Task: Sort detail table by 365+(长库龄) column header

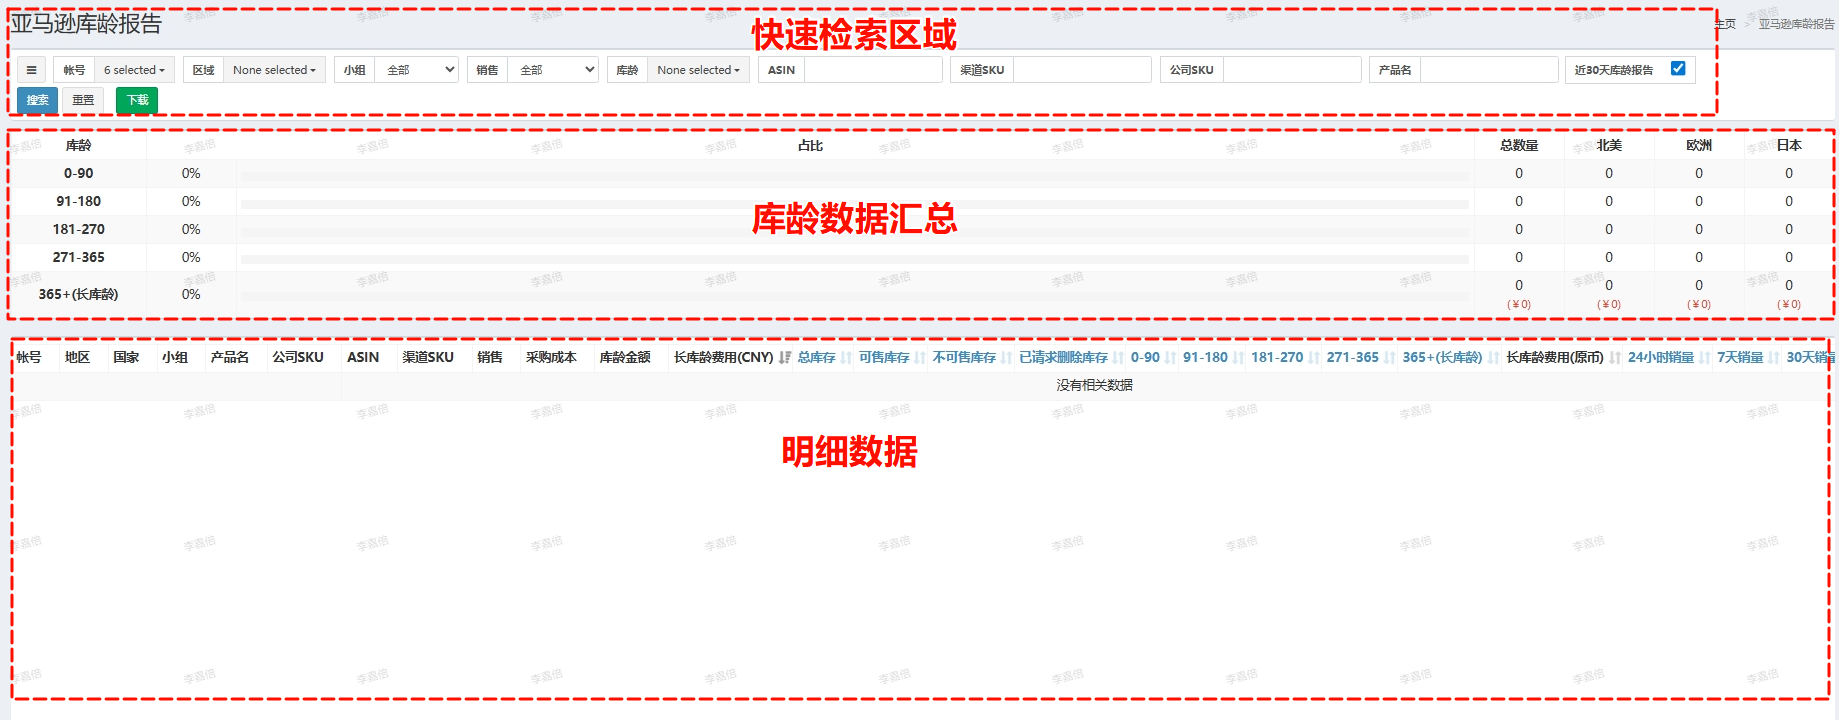Action: point(1442,357)
